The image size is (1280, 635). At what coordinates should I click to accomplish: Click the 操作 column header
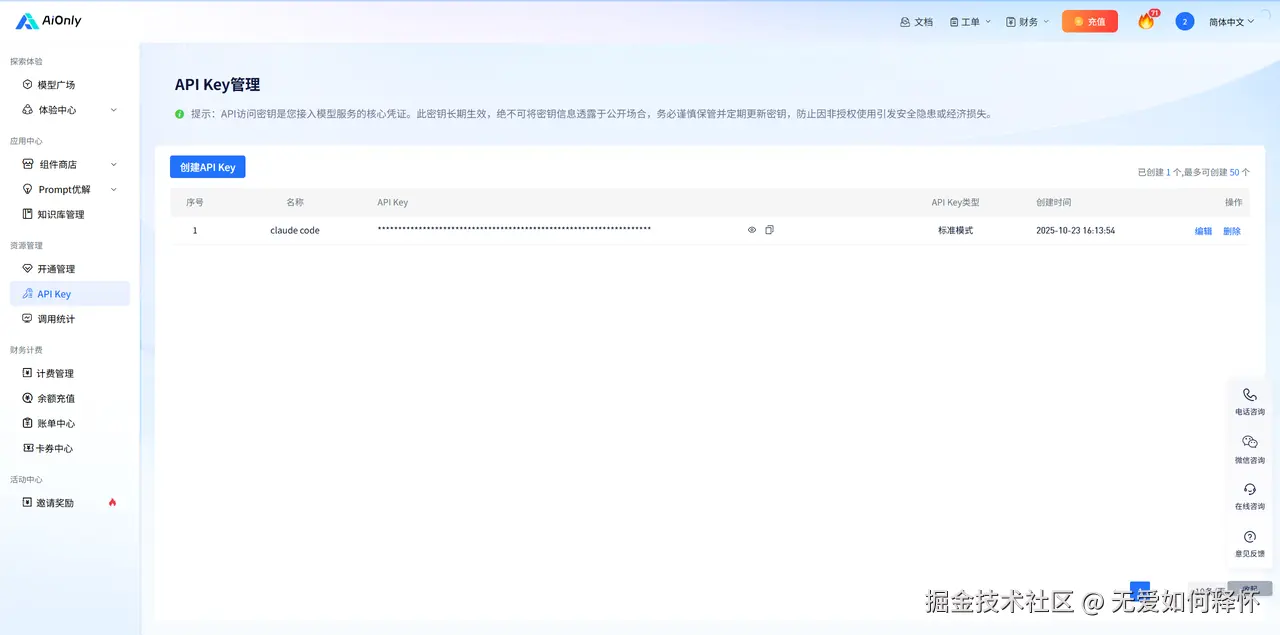1233,202
